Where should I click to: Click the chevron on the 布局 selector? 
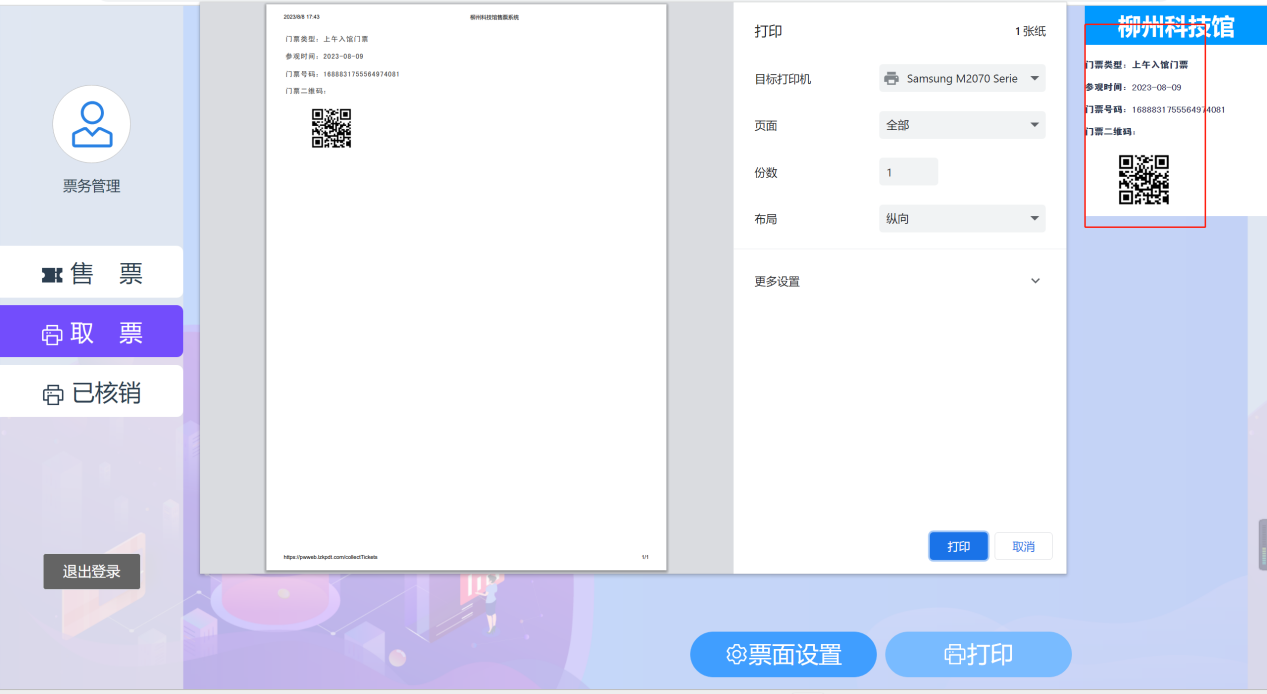pos(1035,218)
